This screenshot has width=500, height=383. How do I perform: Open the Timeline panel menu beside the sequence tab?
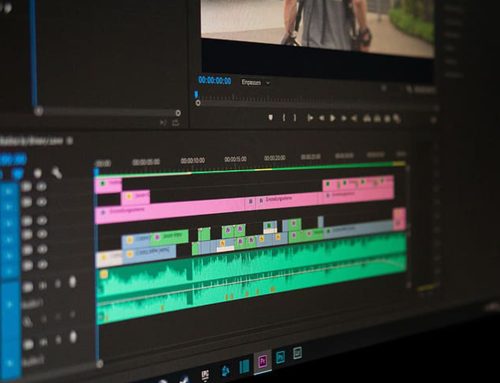pos(70,141)
